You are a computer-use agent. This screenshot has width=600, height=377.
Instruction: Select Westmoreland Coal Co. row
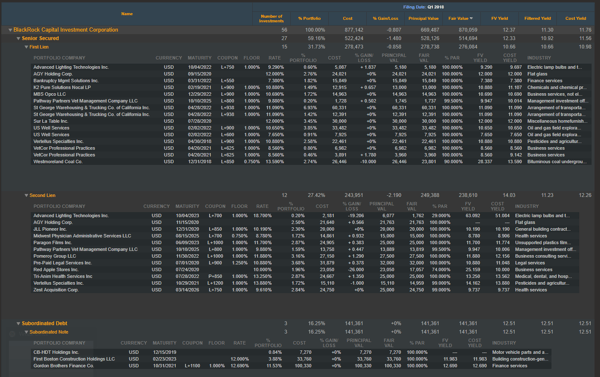tap(311, 162)
